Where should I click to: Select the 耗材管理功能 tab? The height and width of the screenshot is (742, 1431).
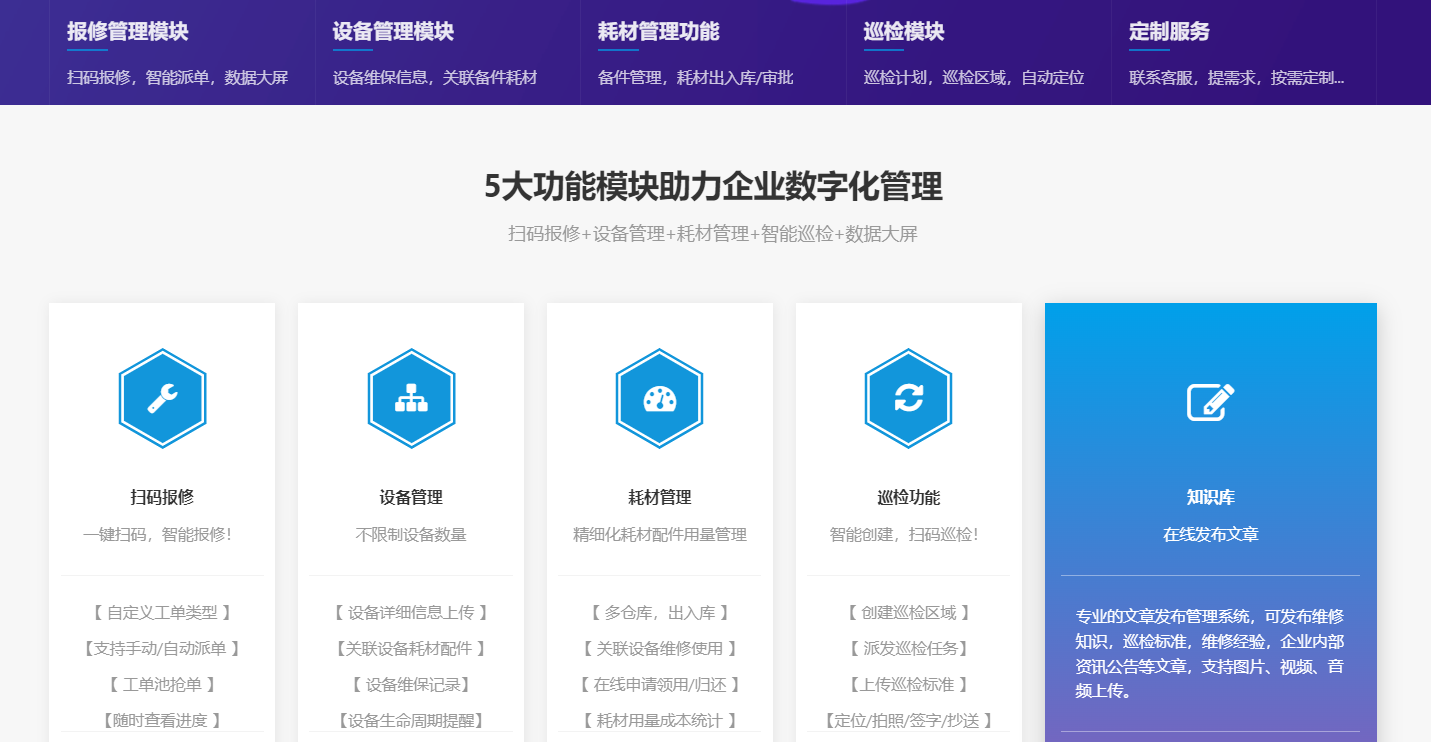pyautogui.click(x=658, y=32)
